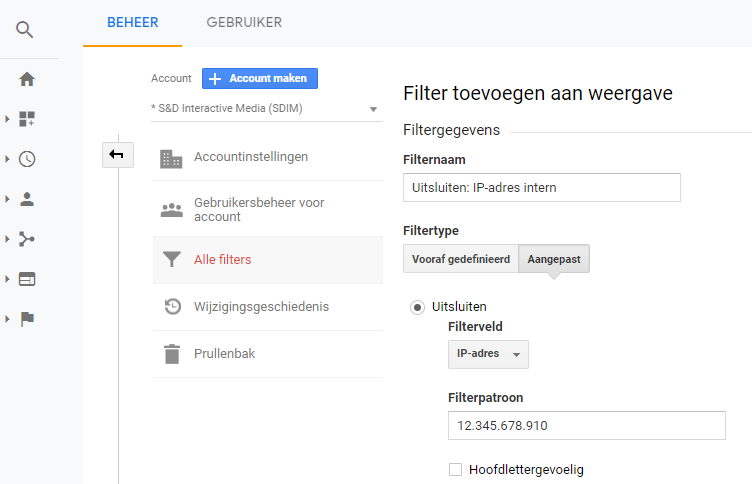Screen dimensions: 752x484
Task: Expand Customization section arrow in sidebar
Action: click(x=7, y=118)
